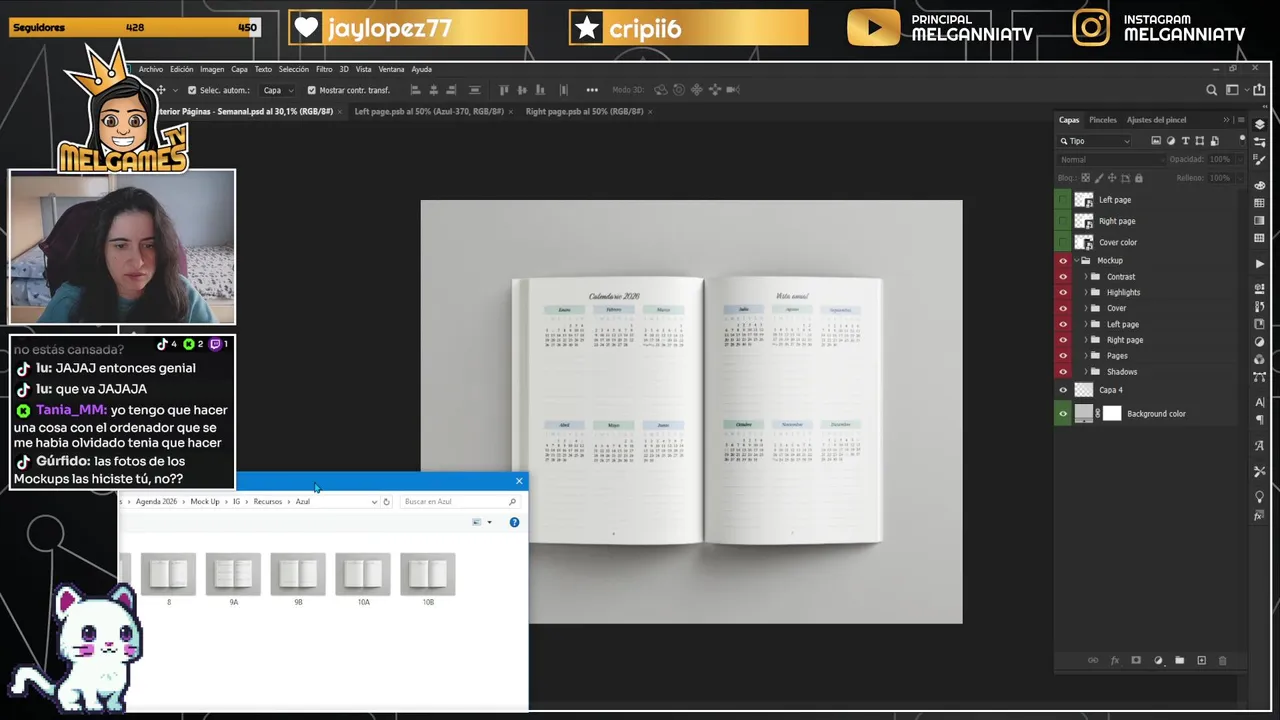This screenshot has height=720, width=1280.
Task: Hide the Contrast group
Action: [1062, 277]
